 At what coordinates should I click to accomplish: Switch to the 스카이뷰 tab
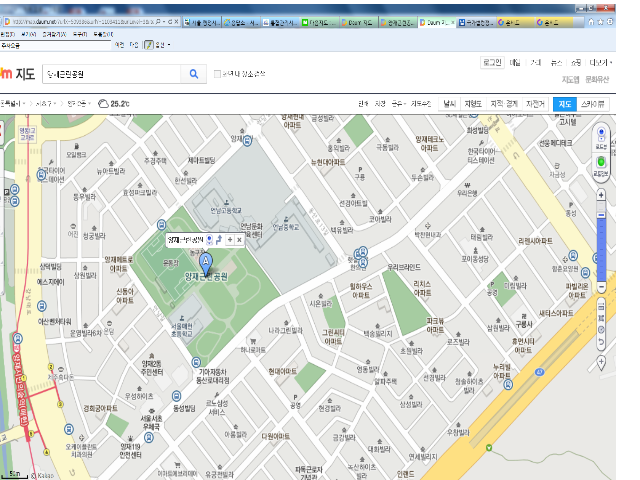tap(594, 103)
